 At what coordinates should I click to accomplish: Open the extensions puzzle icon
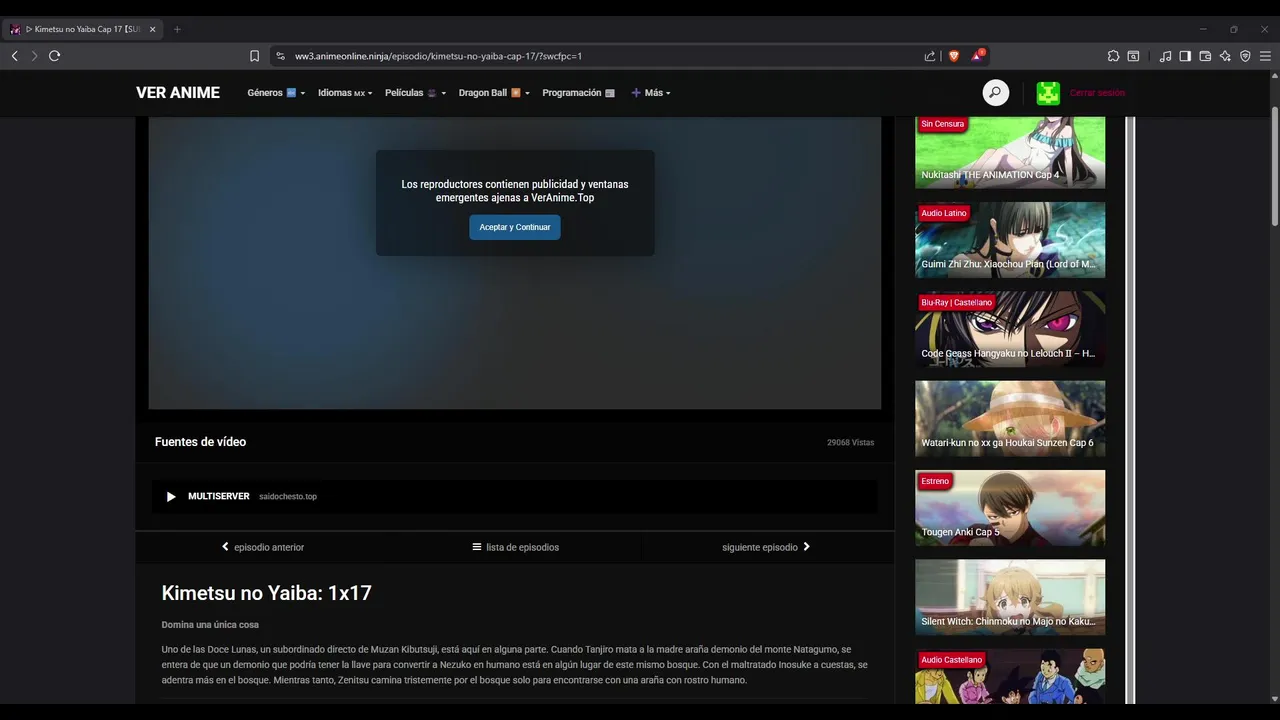coord(1113,56)
